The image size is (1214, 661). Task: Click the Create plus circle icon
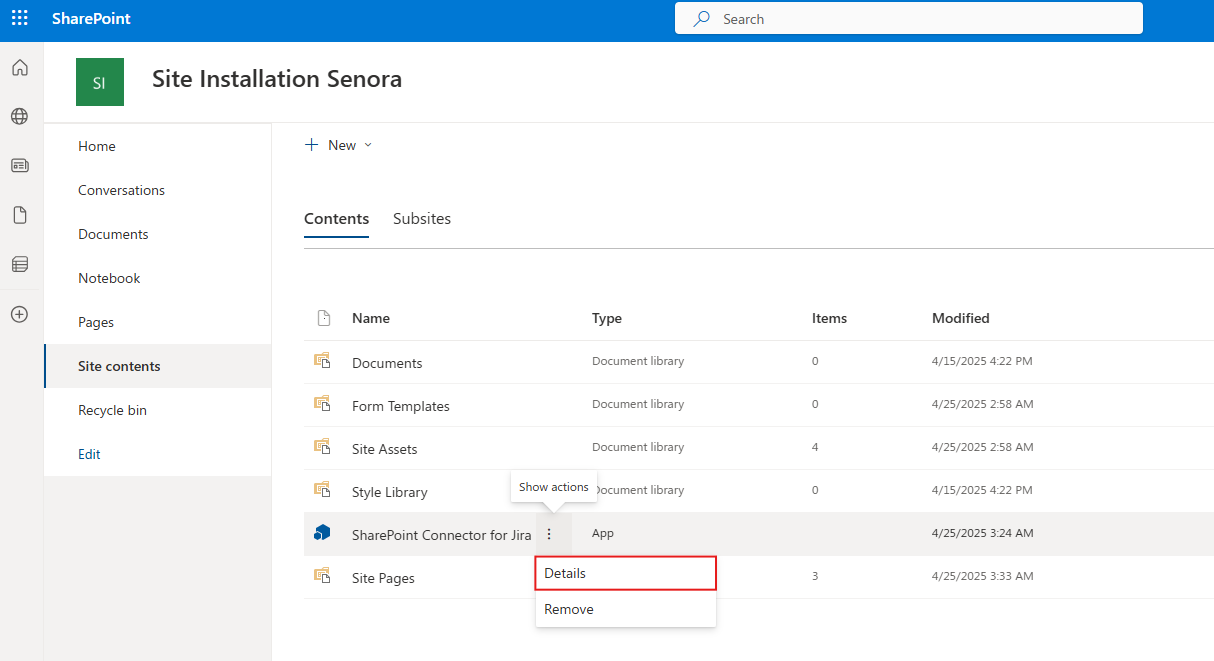point(20,314)
